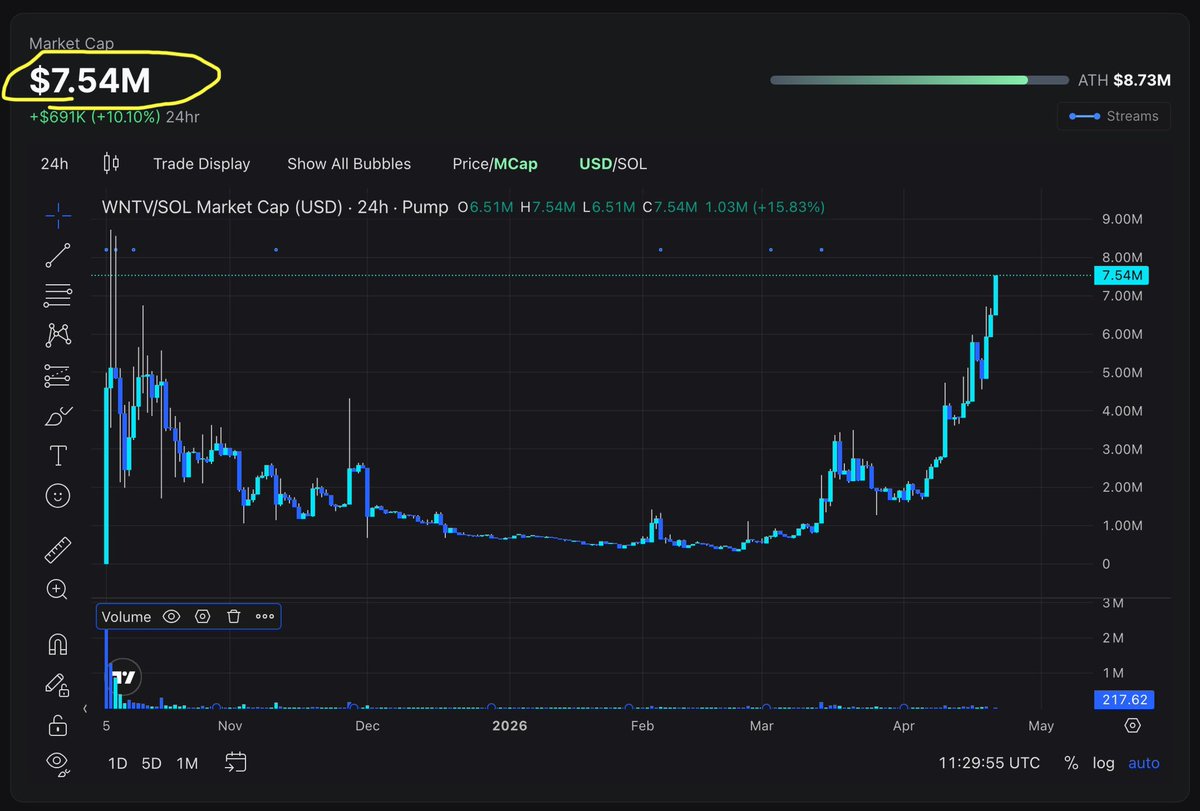Open the go to date calendar
This screenshot has height=811, width=1200.
pos(236,763)
